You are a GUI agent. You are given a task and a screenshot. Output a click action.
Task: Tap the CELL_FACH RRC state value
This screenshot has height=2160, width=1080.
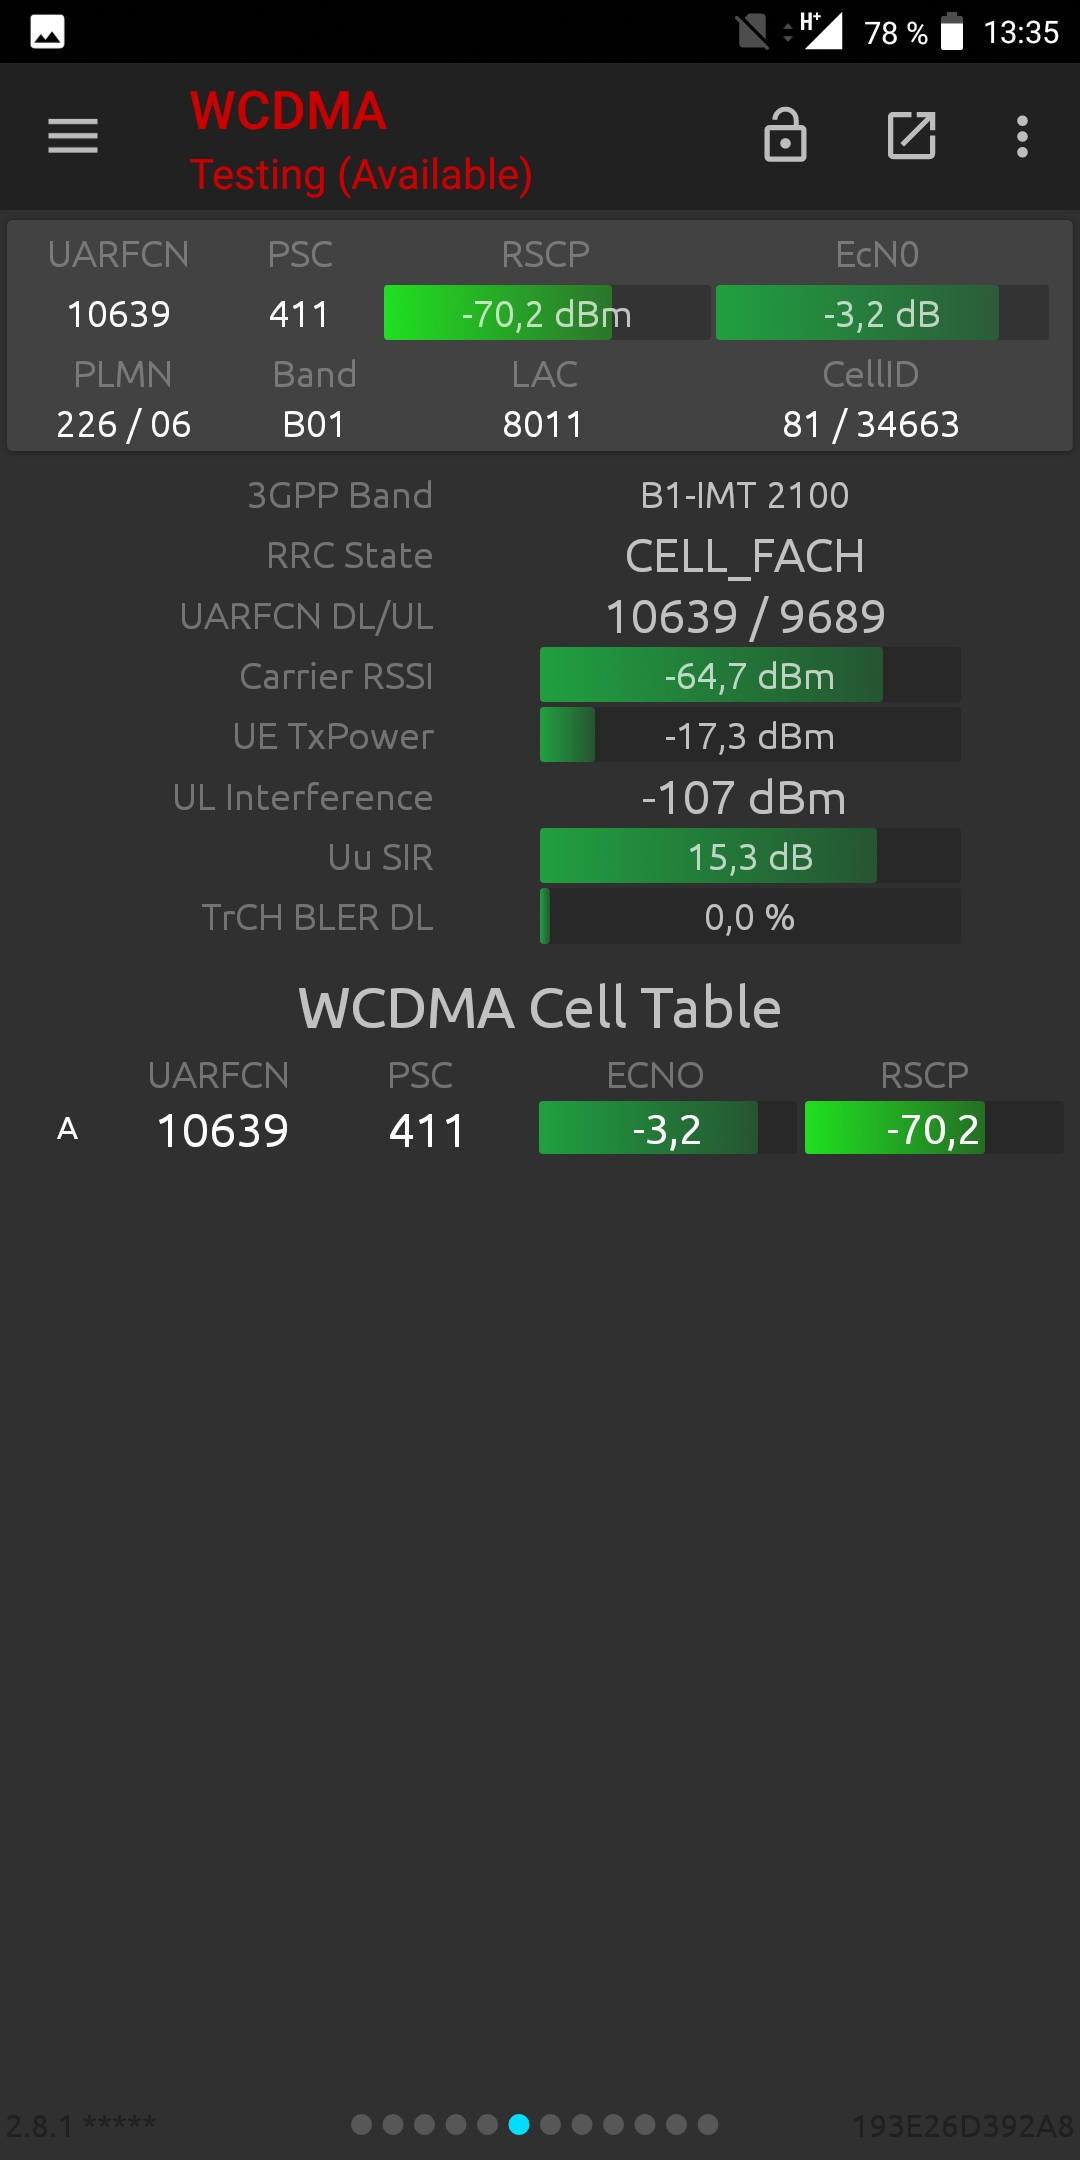745,556
